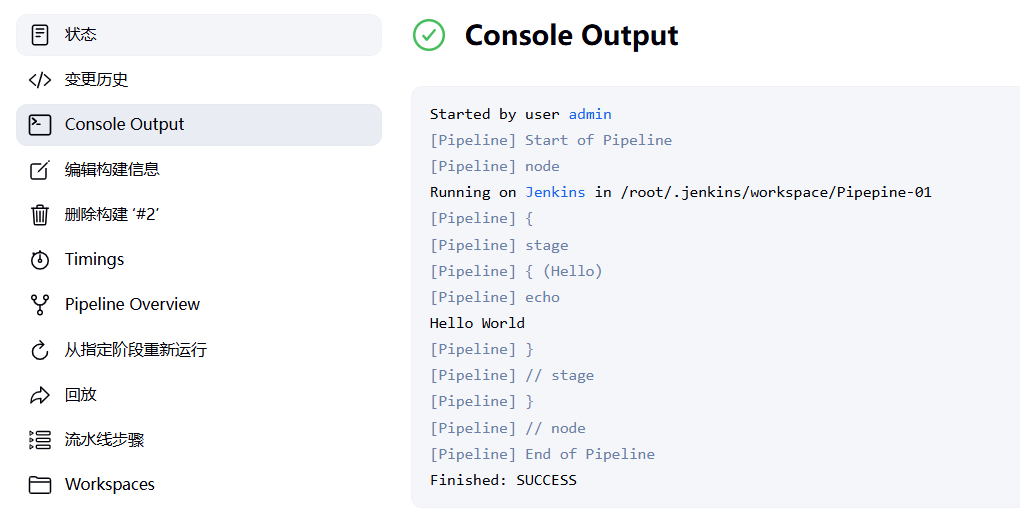Click the 回放 replay arrow icon
Viewport: 1020px width, 512px height.
40,395
